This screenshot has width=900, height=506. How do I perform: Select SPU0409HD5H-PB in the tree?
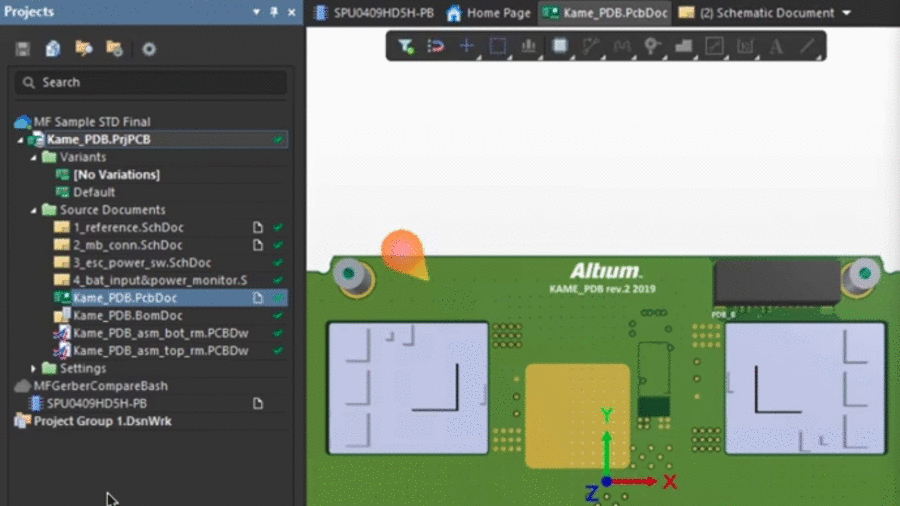click(96, 403)
